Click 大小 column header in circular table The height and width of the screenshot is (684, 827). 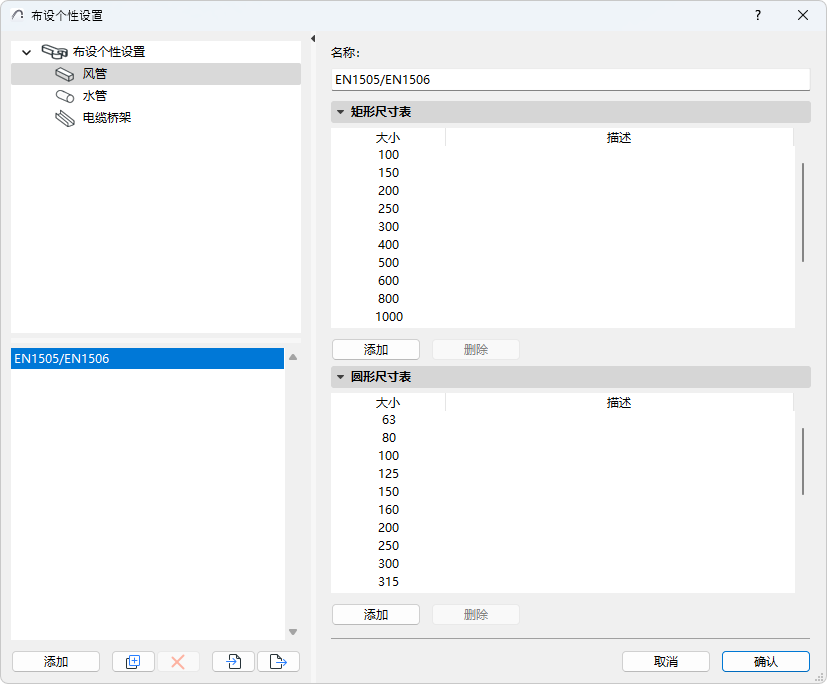point(388,403)
